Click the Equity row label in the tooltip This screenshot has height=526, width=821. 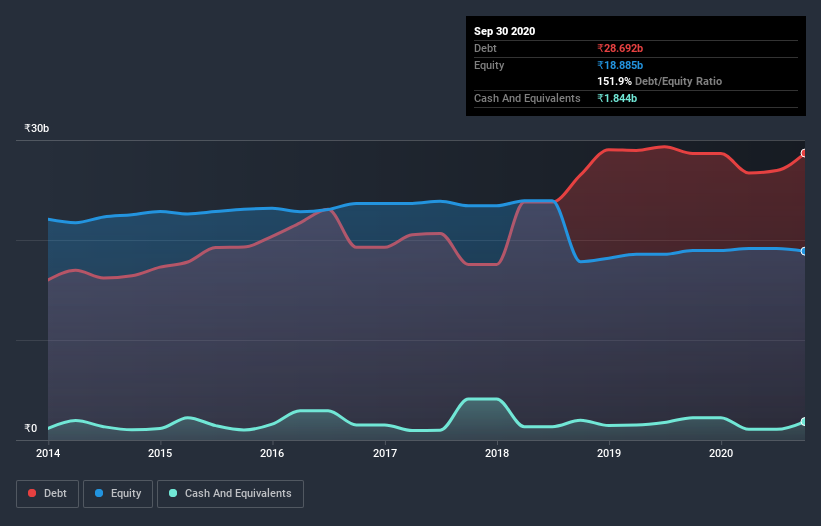click(489, 65)
